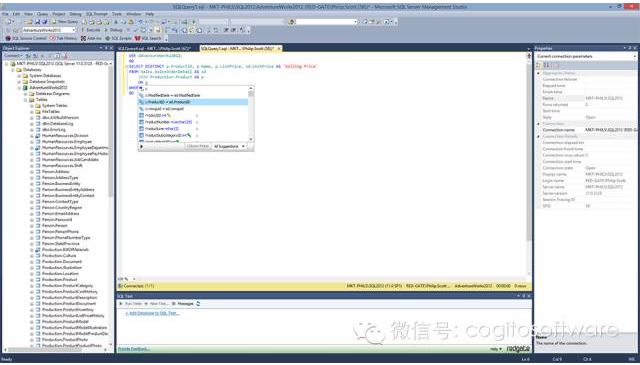Click the alphabetical sort icon in Properties panel
640x365 pixels.
coord(547,65)
